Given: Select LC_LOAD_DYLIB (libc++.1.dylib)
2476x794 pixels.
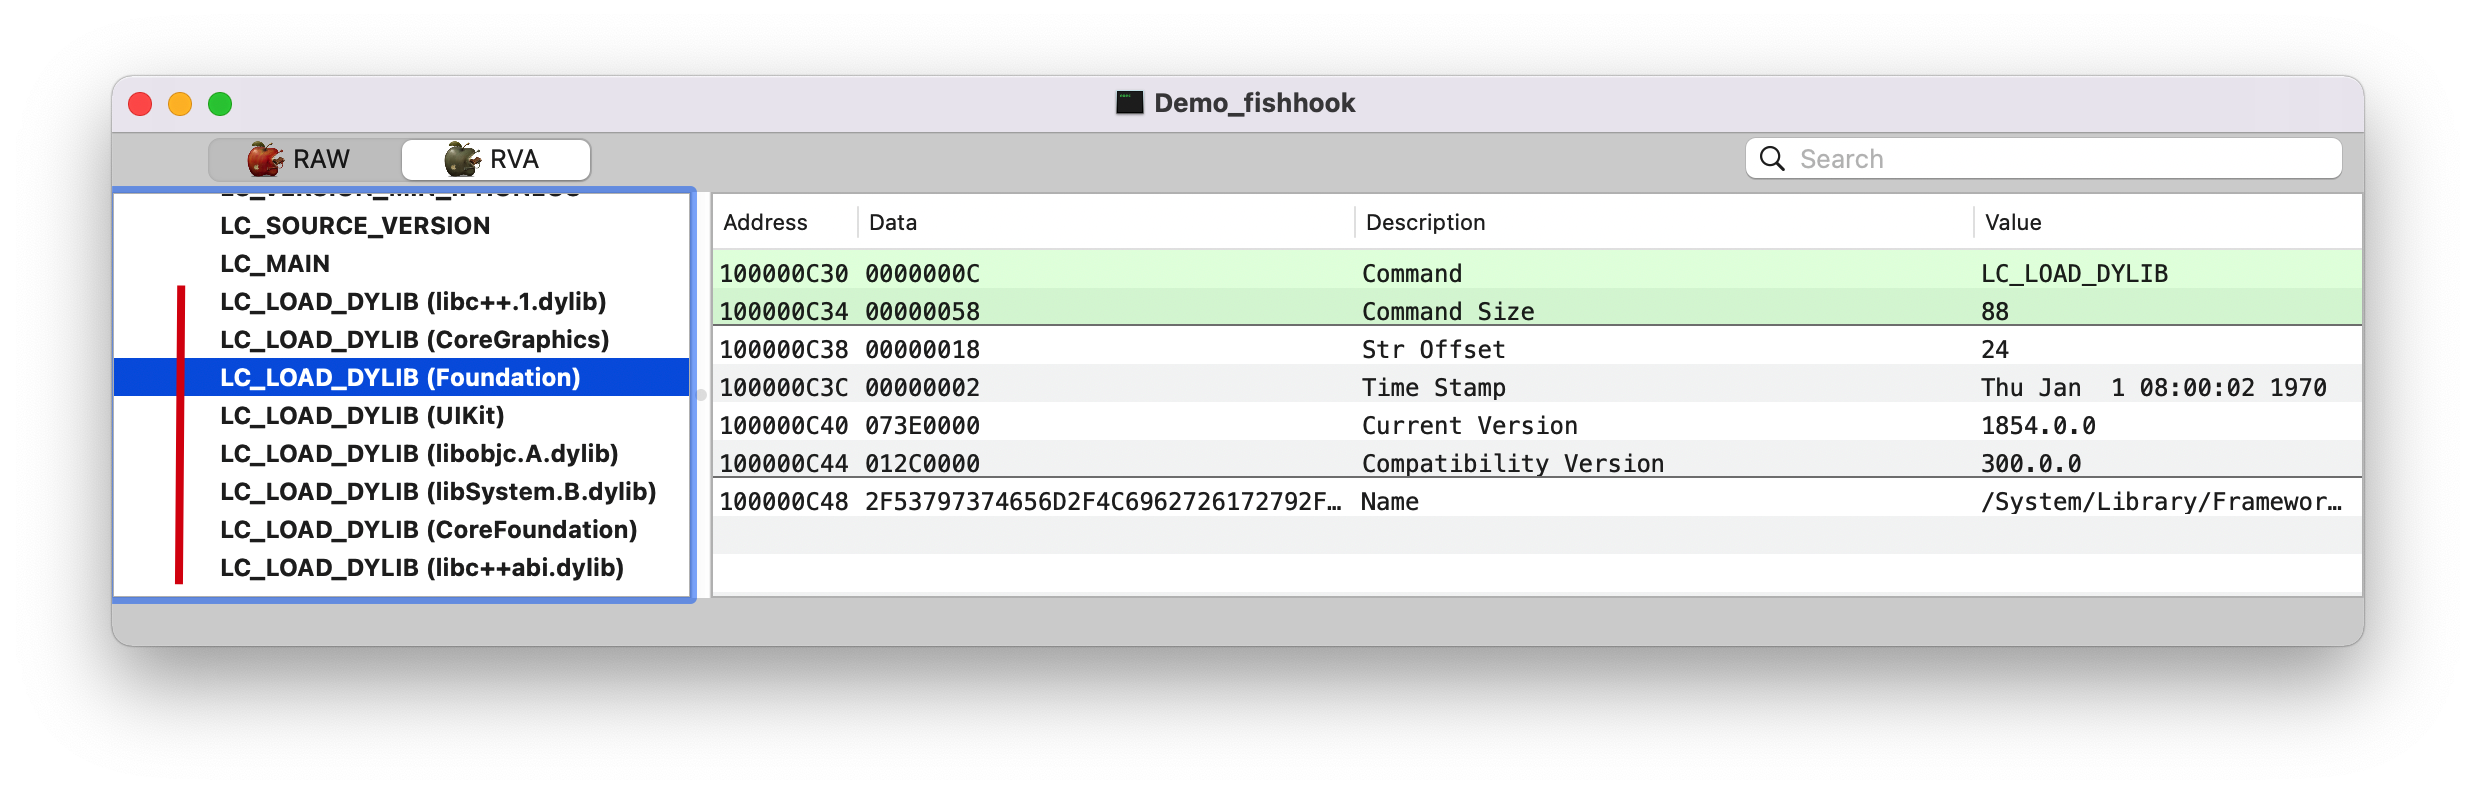Looking at the screenshot, I should [x=413, y=302].
